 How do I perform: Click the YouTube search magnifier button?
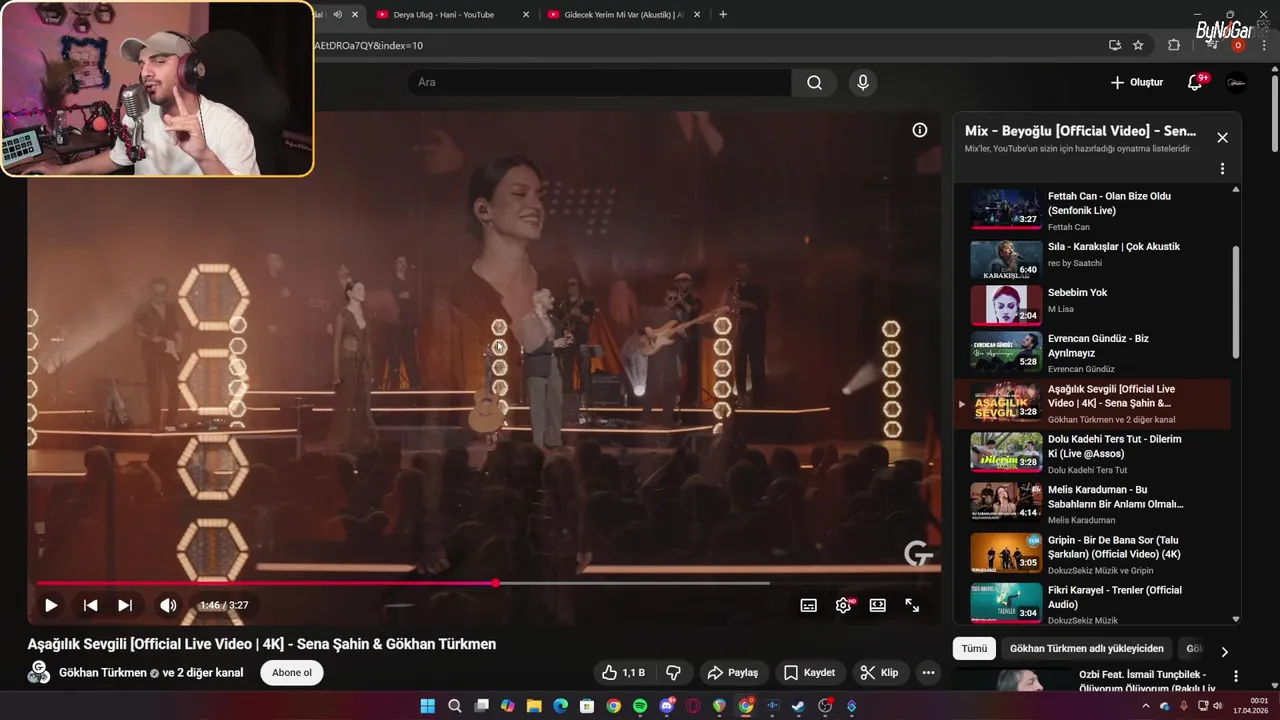click(815, 82)
